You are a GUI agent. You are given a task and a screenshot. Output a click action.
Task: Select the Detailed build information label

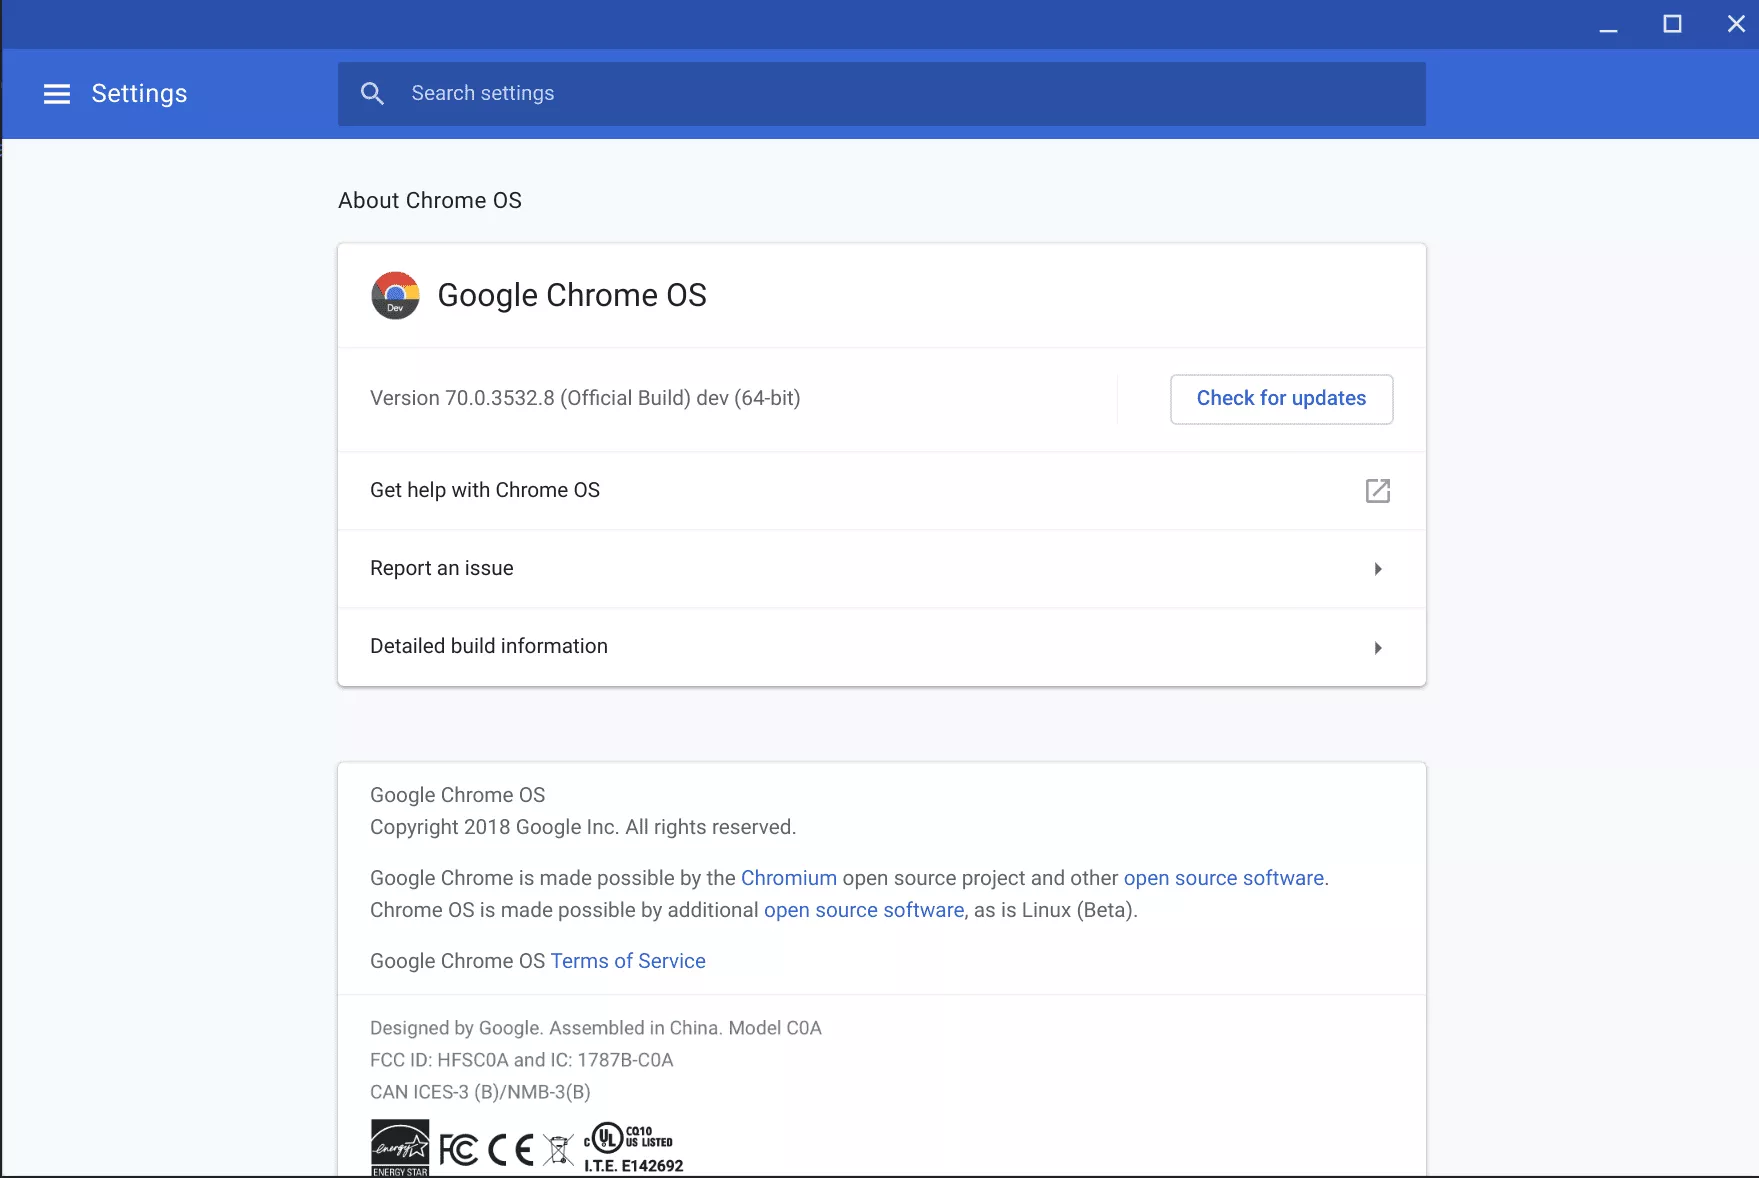tap(488, 646)
